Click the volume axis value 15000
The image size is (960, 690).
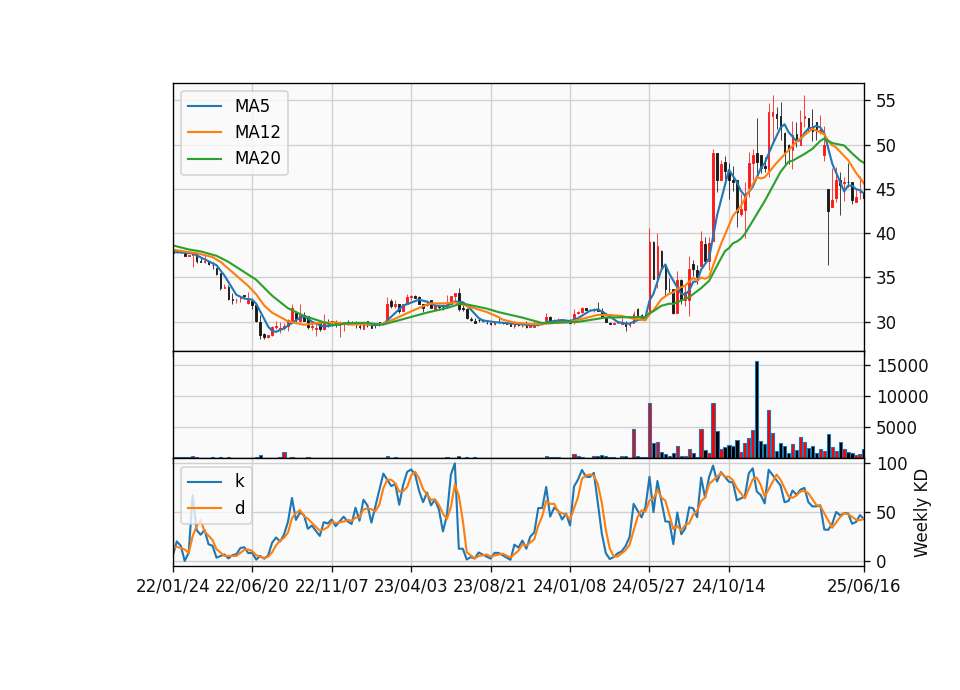902,366
